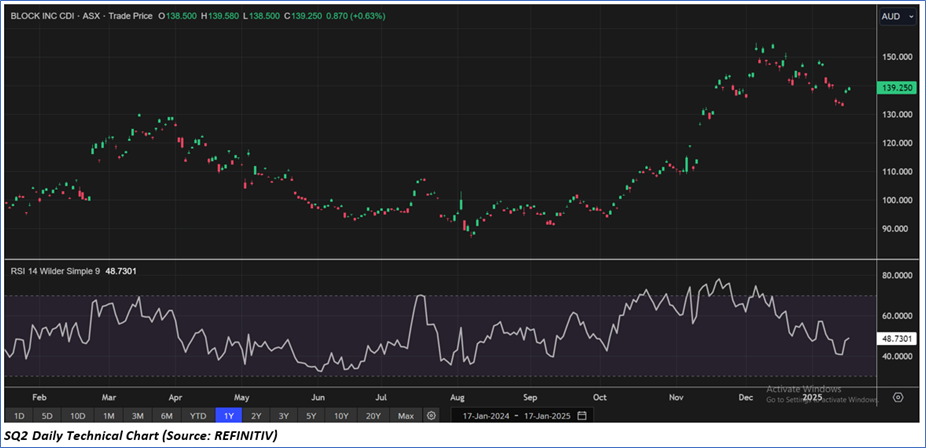Open range settings gear beside Max
The width and height of the screenshot is (926, 448).
point(432,416)
